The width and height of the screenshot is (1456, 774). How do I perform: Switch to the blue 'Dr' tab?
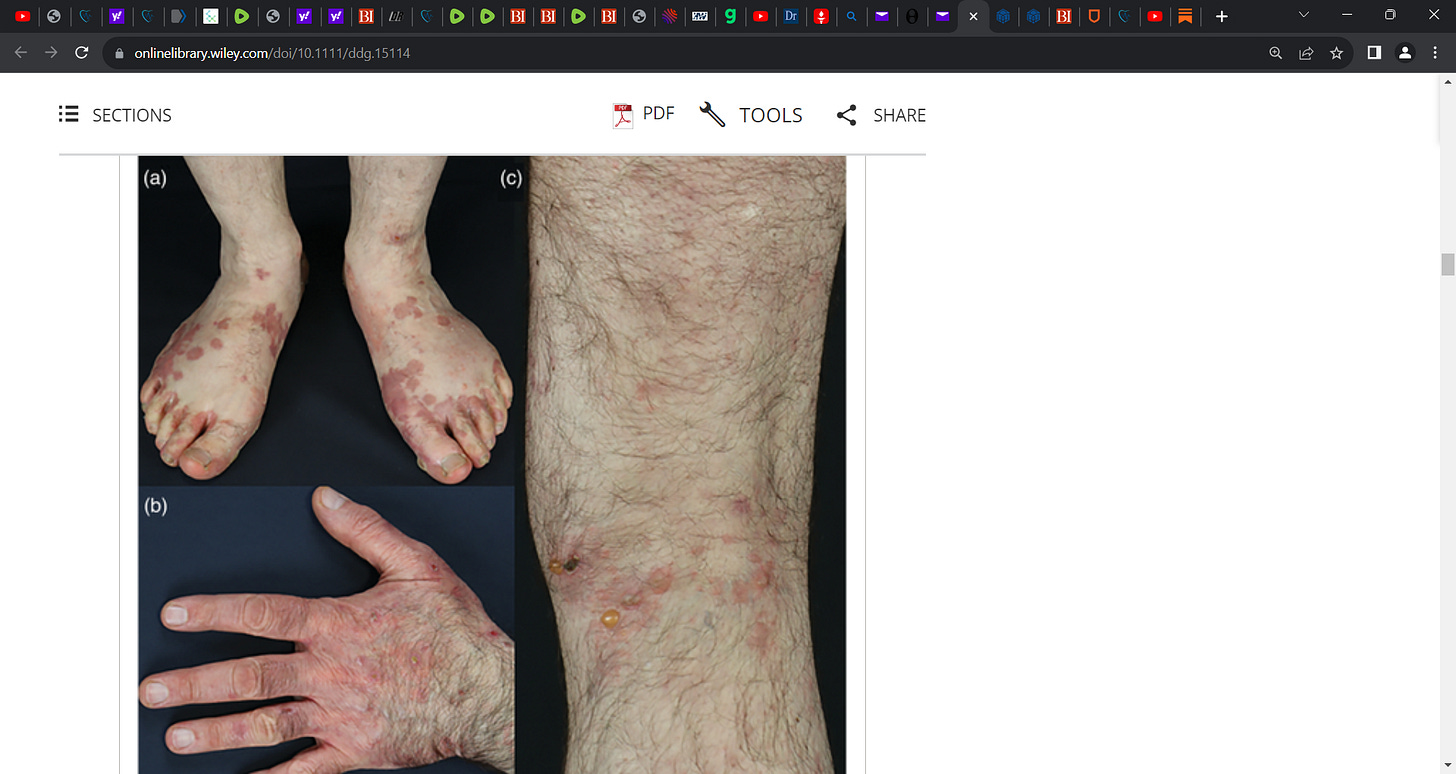(791, 16)
